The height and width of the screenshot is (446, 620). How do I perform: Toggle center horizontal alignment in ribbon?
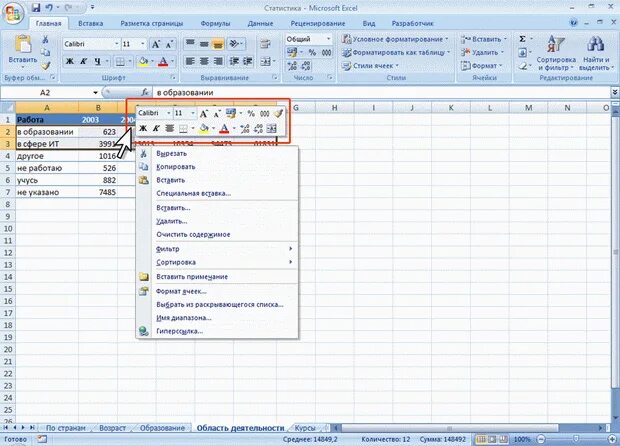pyautogui.click(x=204, y=61)
